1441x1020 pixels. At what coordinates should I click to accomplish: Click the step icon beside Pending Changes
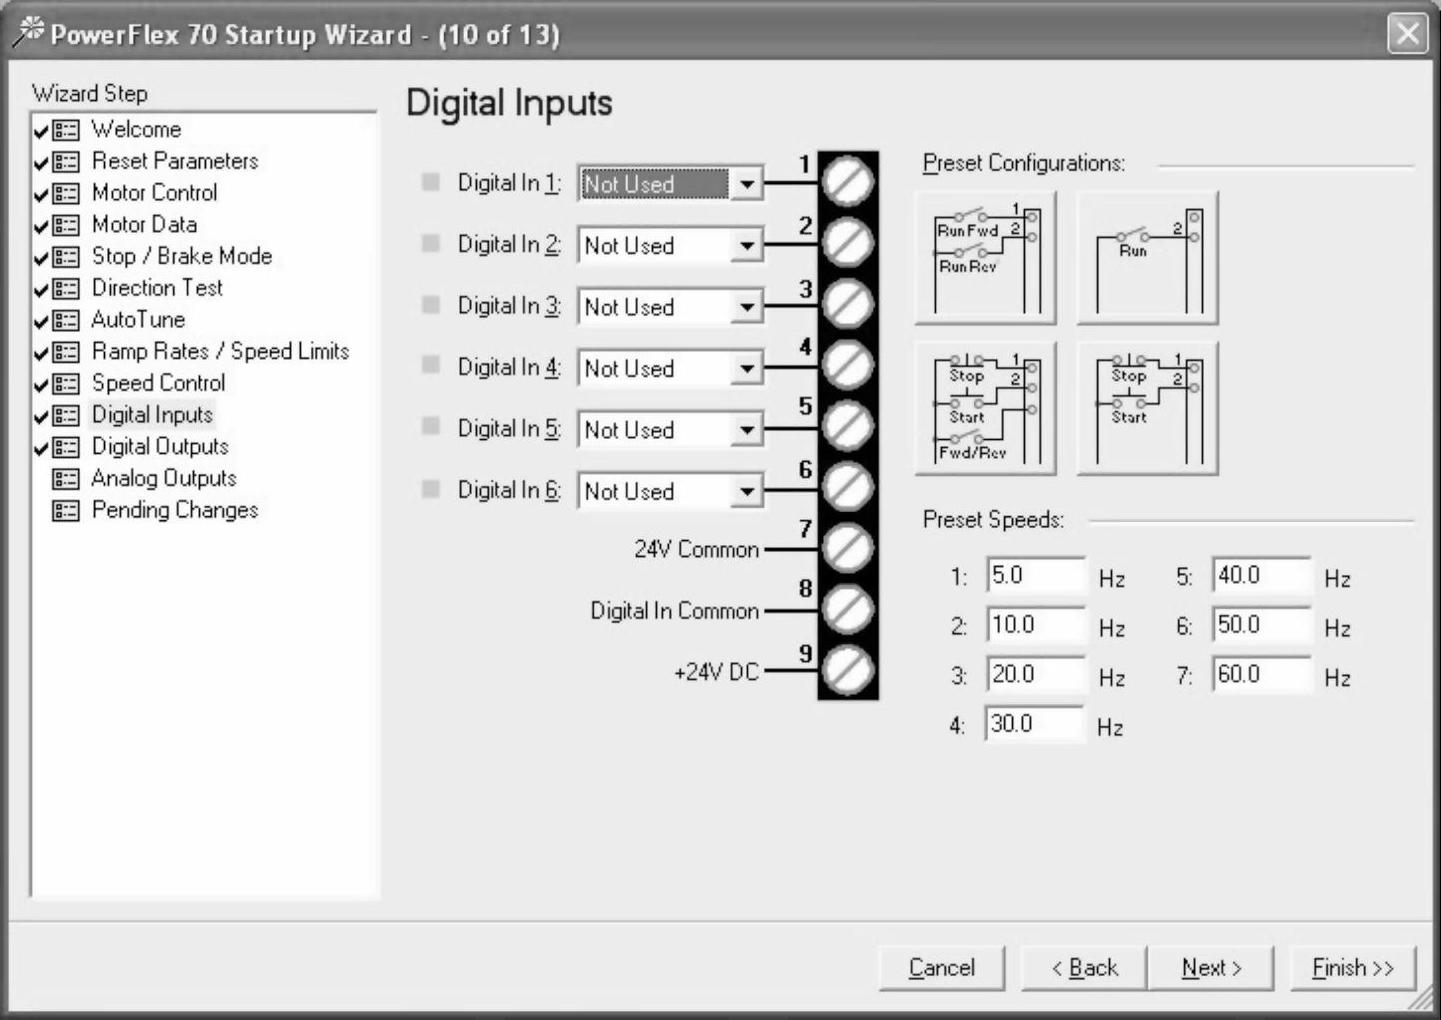click(66, 511)
